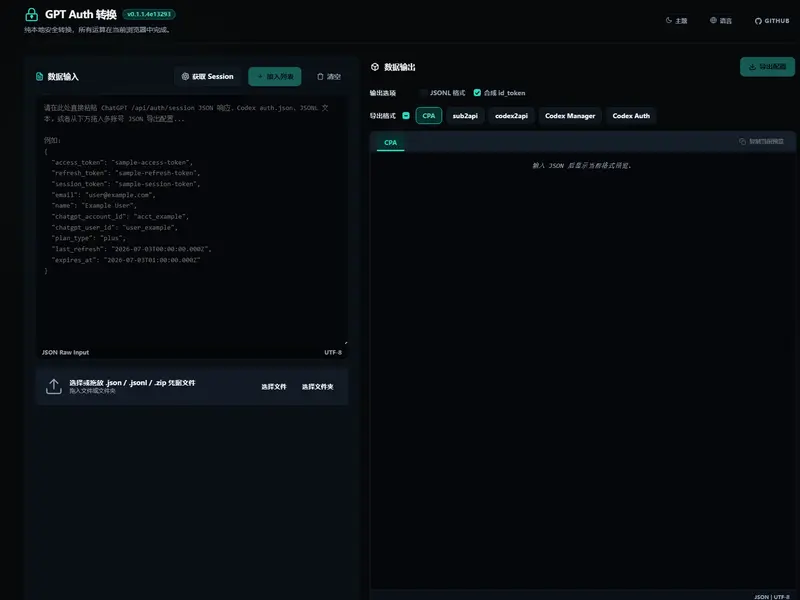Uncheck the id_token checkbox
This screenshot has height=600, width=800.
click(477, 93)
